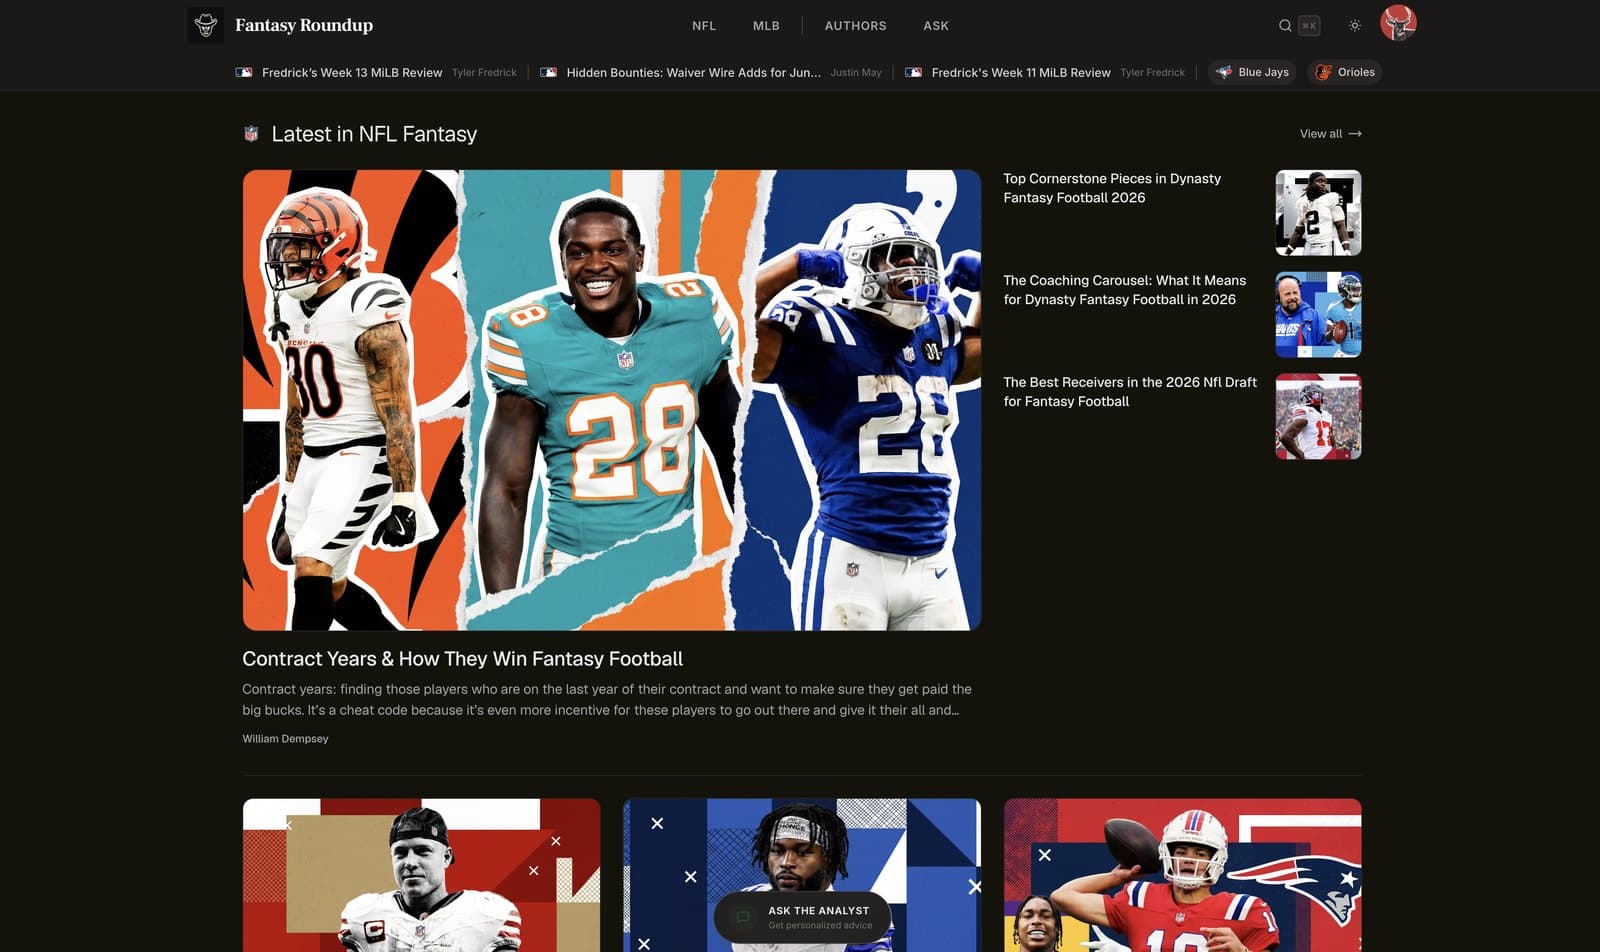Click the chat bubble icon in Ask the Analyst
Screen dimensions: 1600x952
coord(743,917)
